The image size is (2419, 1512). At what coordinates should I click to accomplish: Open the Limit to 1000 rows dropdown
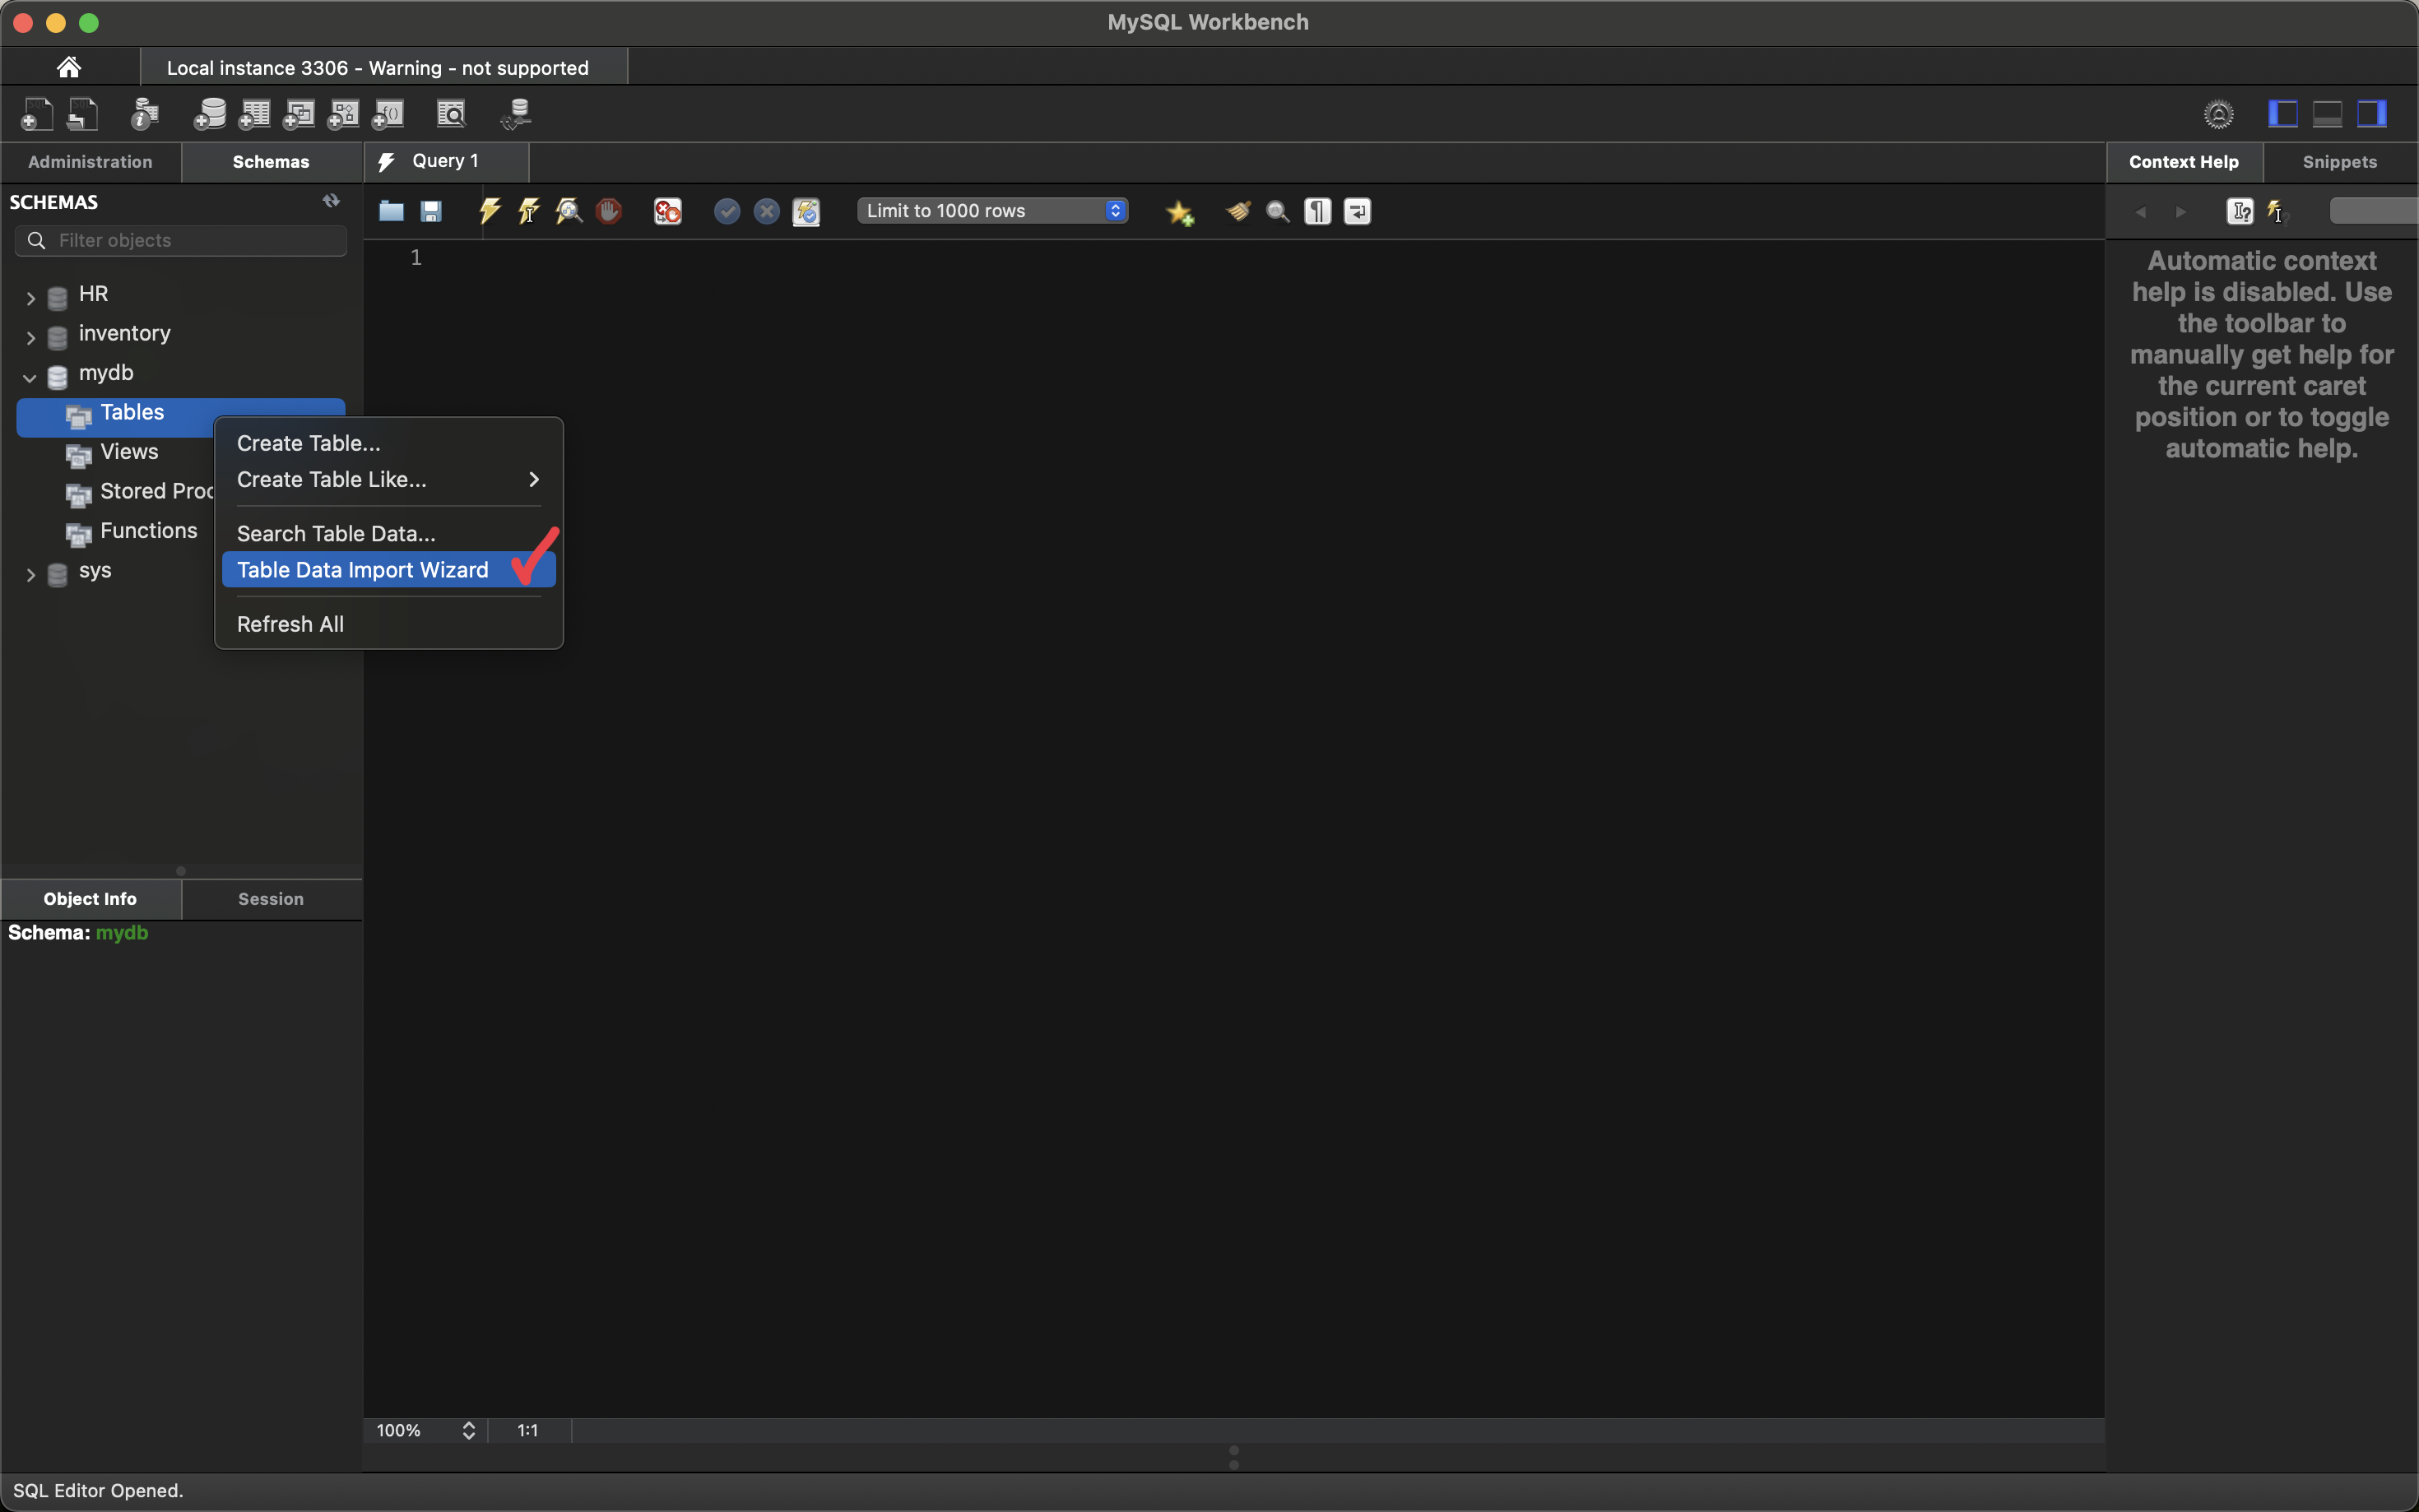[992, 211]
